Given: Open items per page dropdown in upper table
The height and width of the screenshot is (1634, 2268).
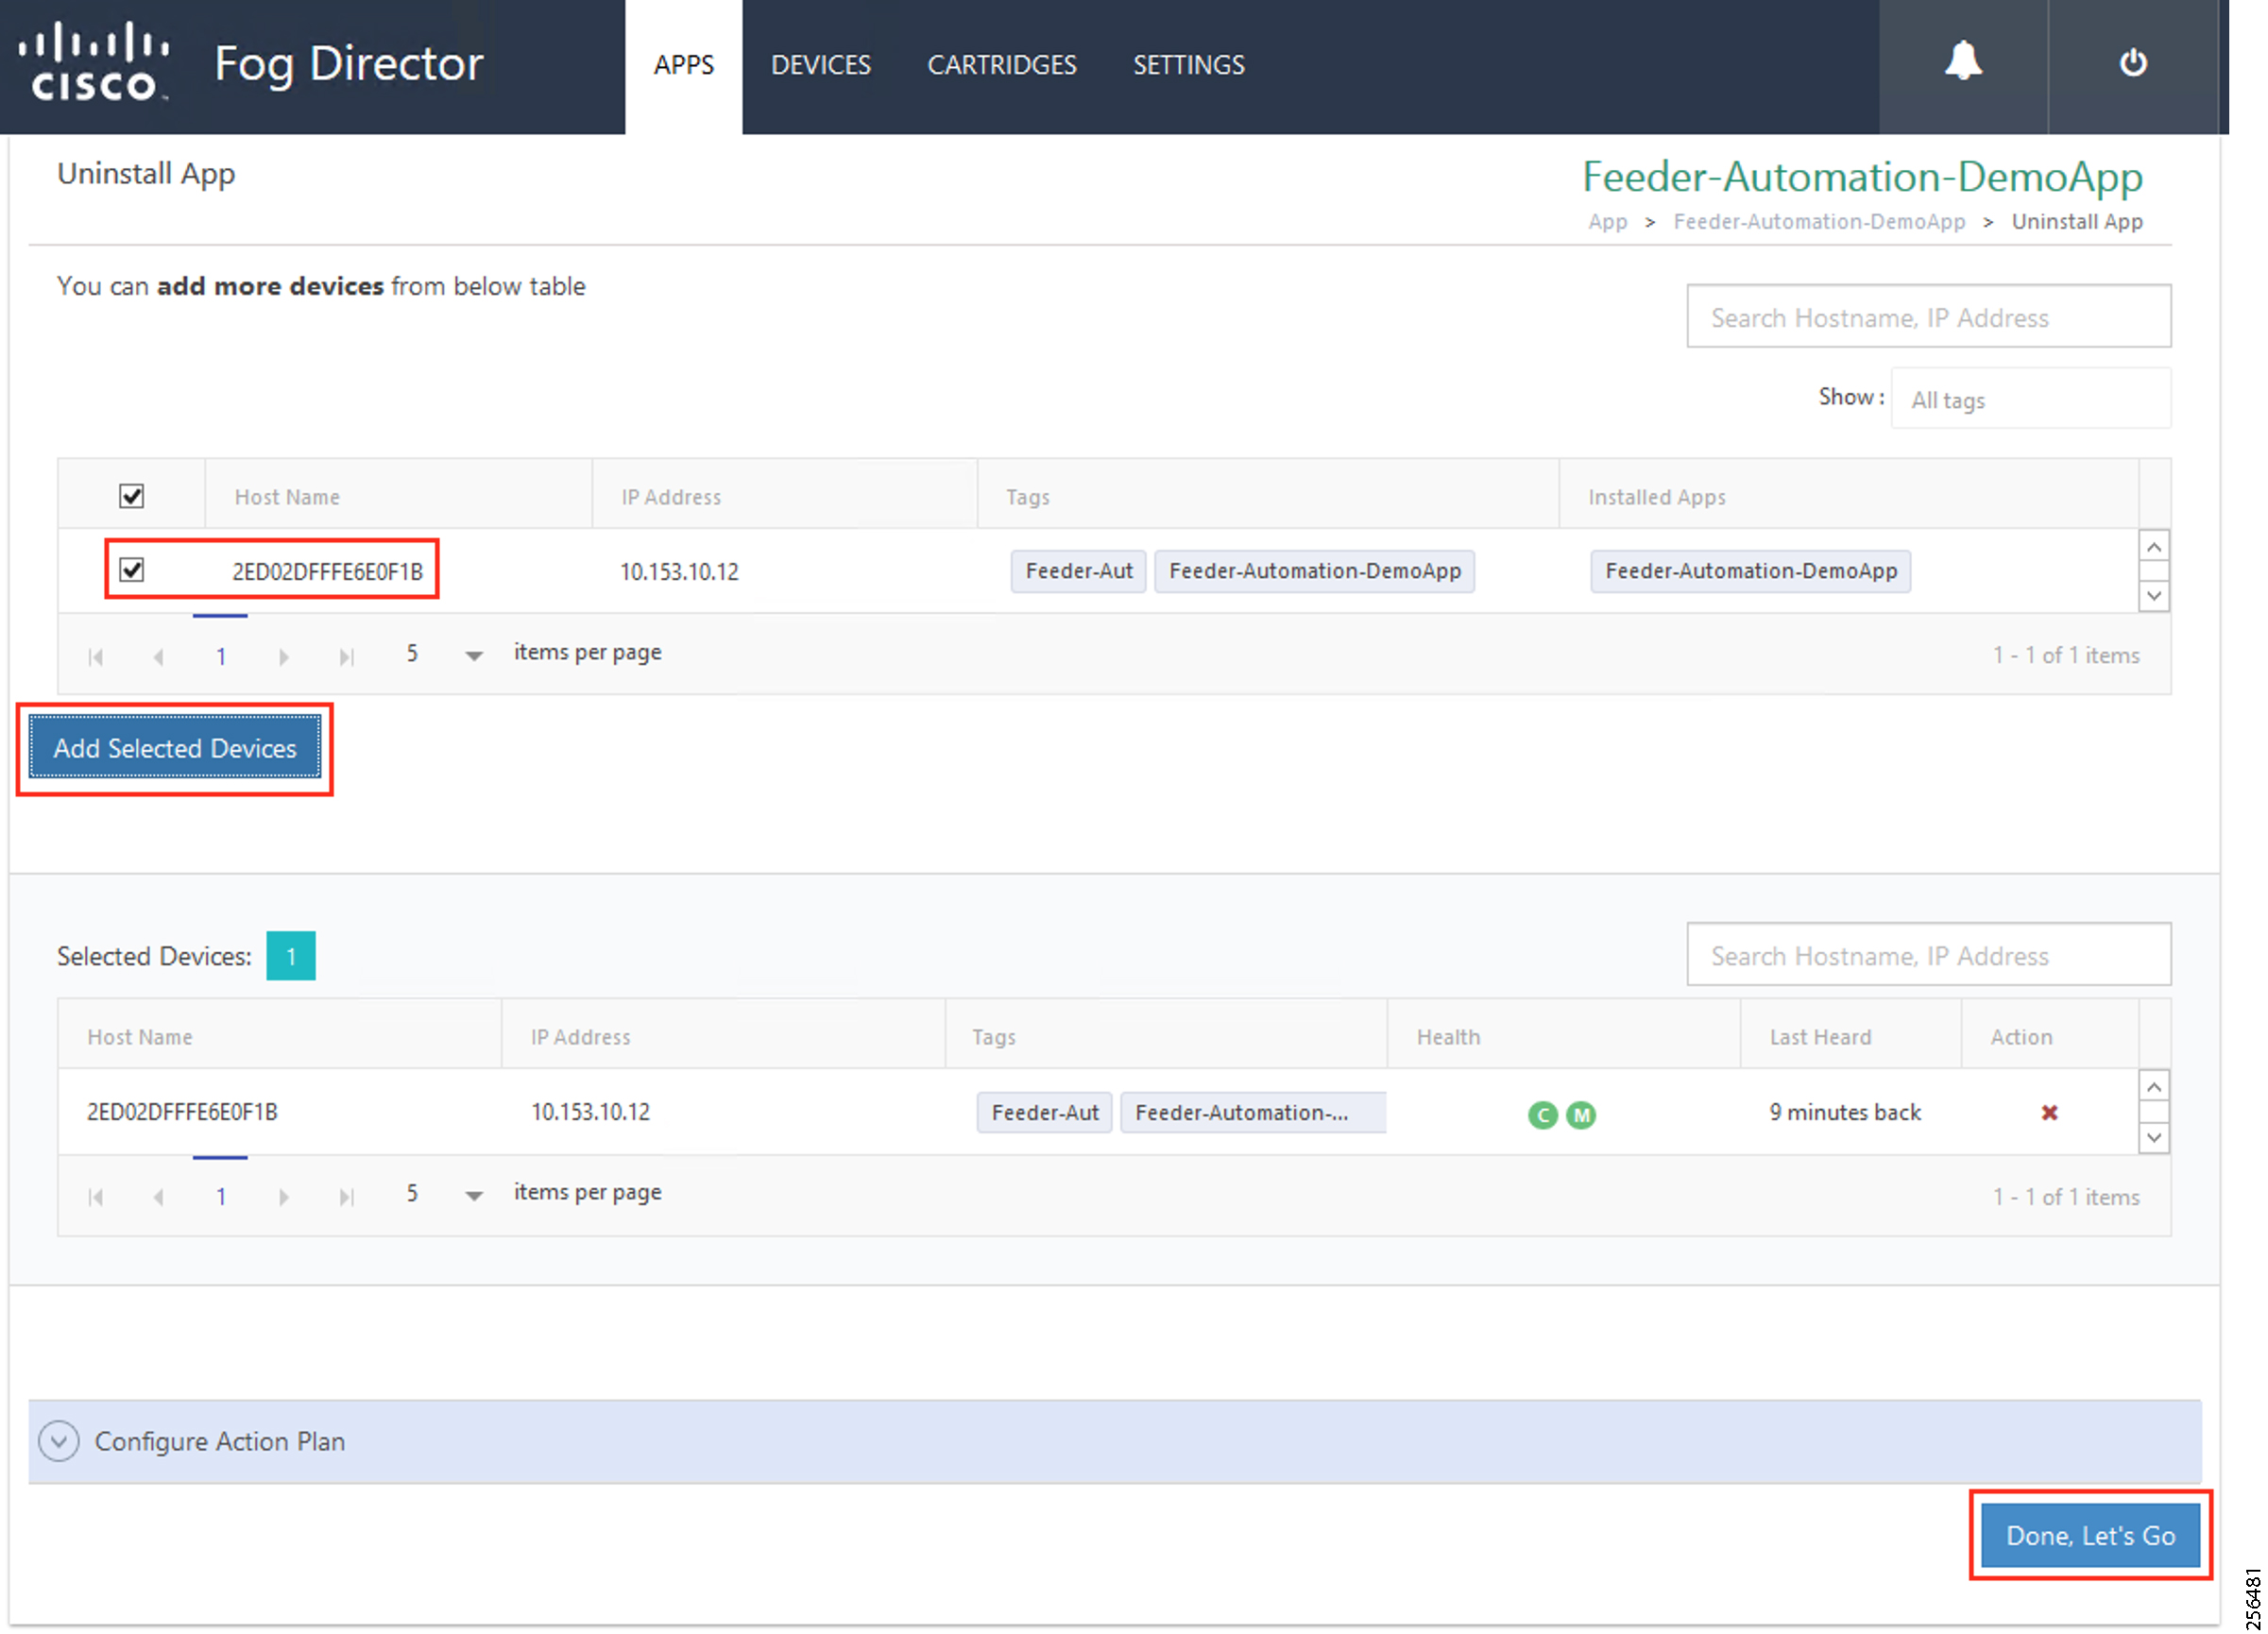Looking at the screenshot, I should pyautogui.click(x=473, y=656).
